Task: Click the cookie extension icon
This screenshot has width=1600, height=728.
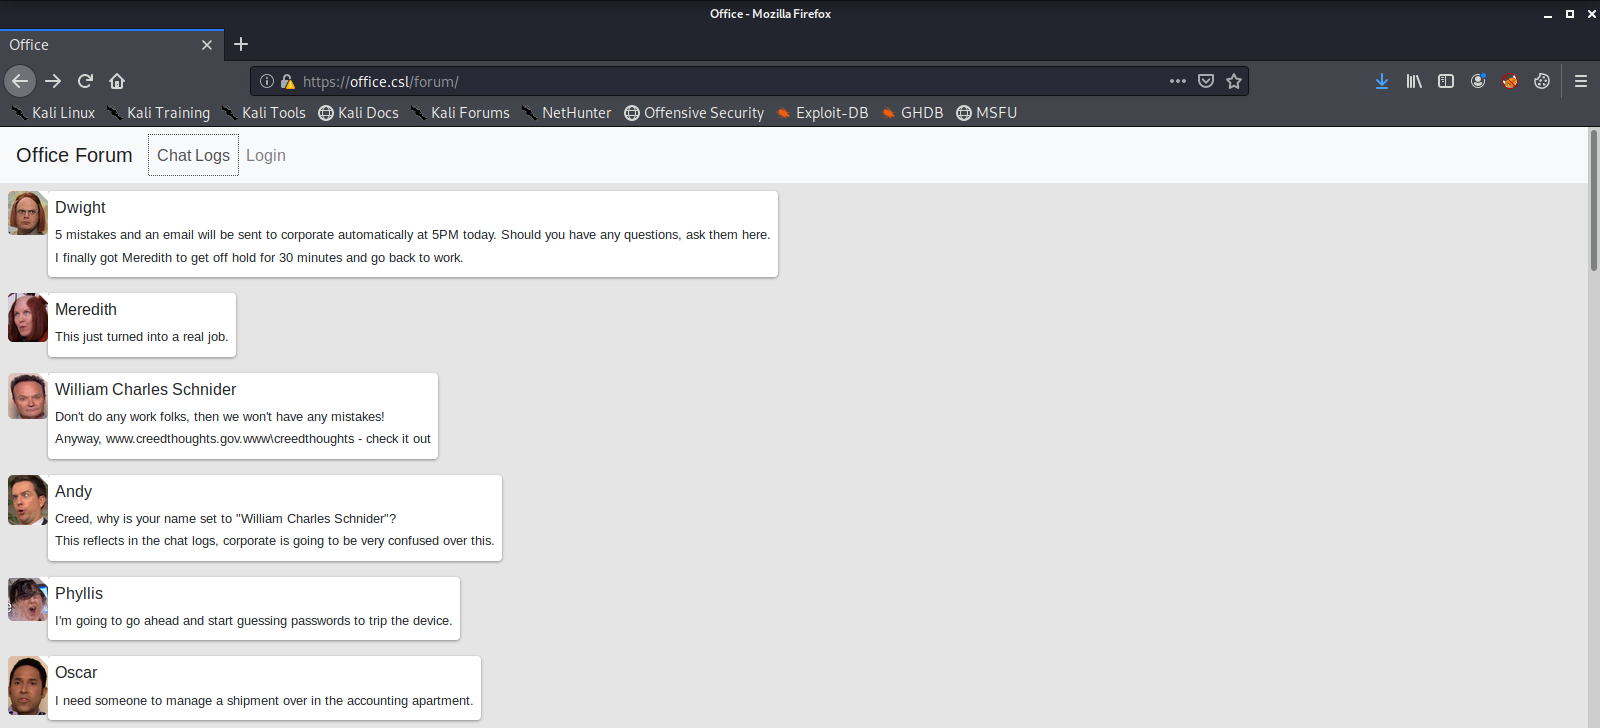Action: (1542, 81)
